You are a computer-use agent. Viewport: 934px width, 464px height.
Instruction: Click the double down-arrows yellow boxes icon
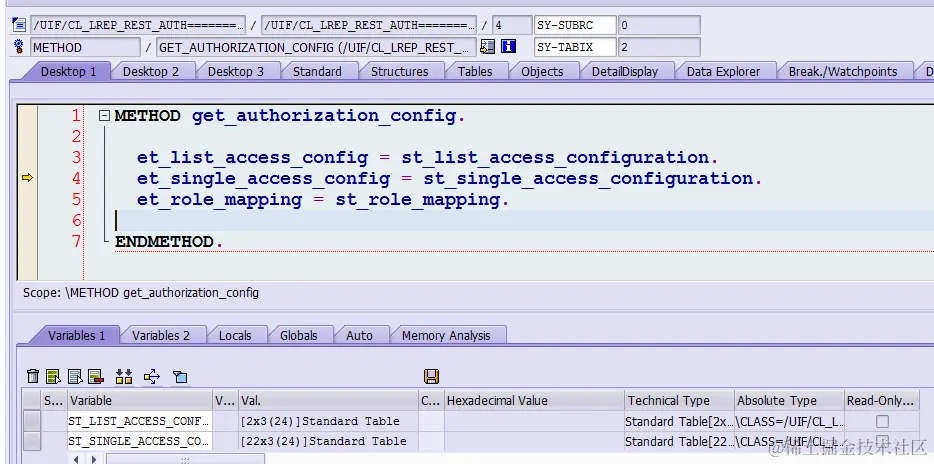pyautogui.click(x=124, y=376)
